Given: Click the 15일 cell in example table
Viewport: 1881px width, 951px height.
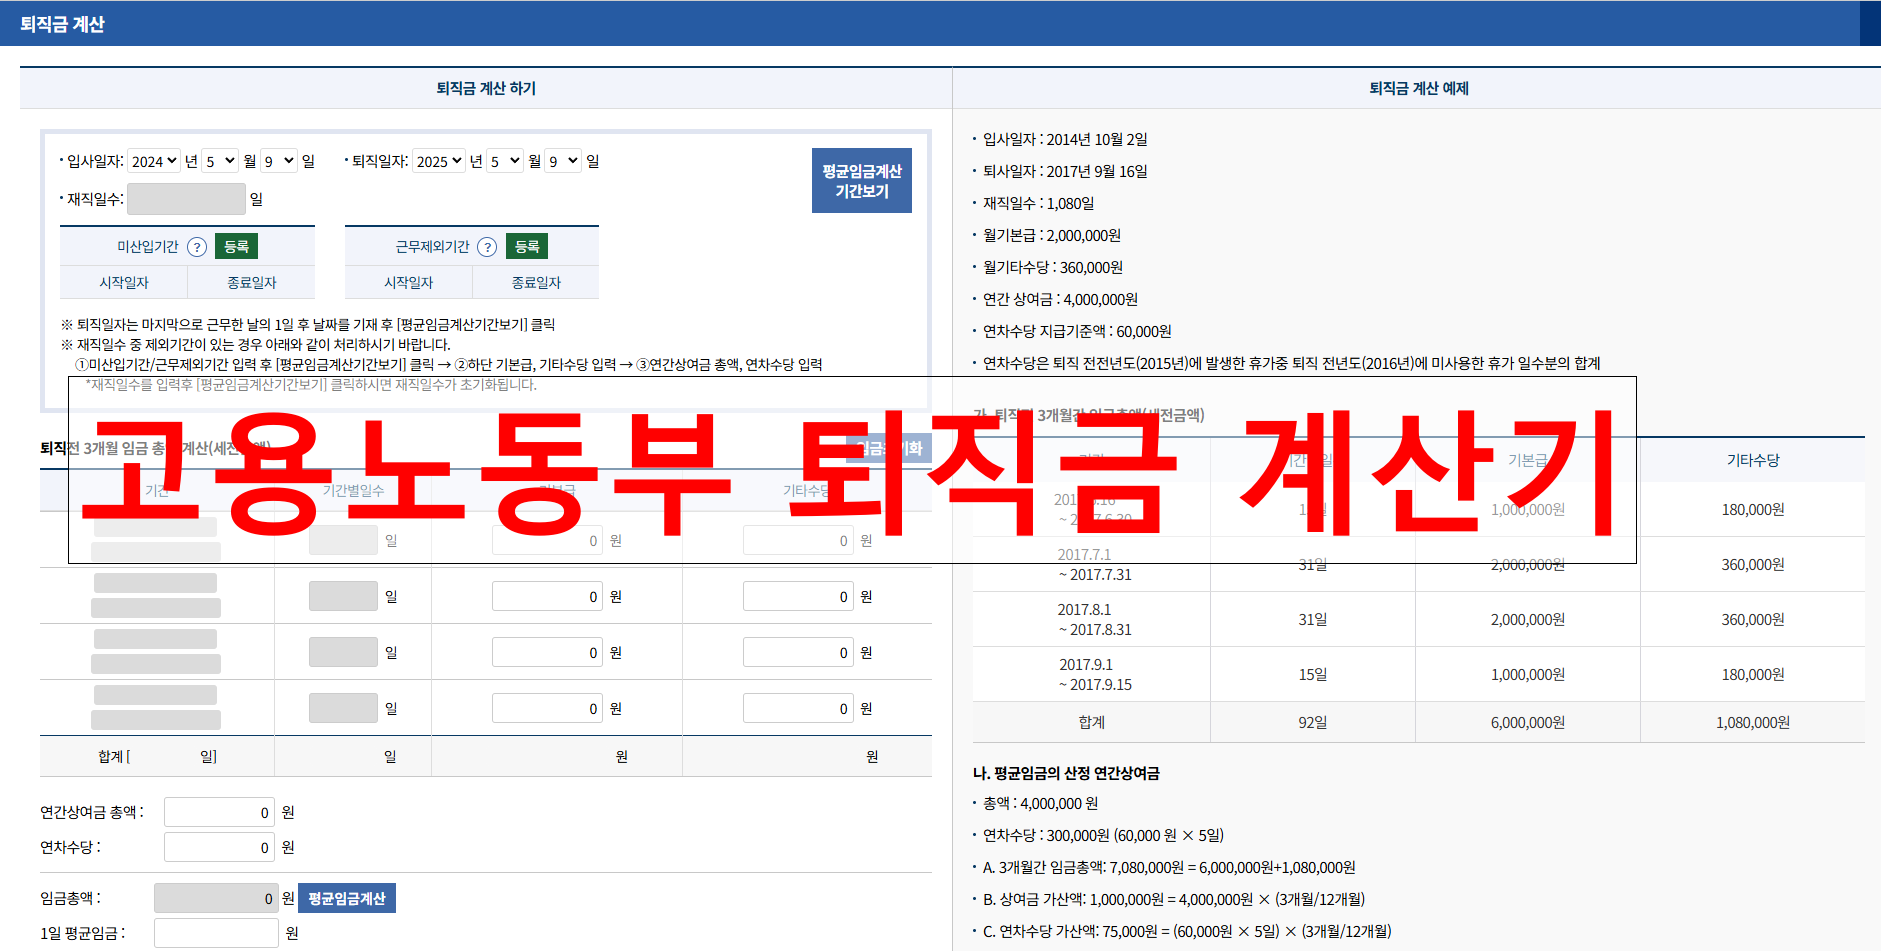Looking at the screenshot, I should [1313, 674].
